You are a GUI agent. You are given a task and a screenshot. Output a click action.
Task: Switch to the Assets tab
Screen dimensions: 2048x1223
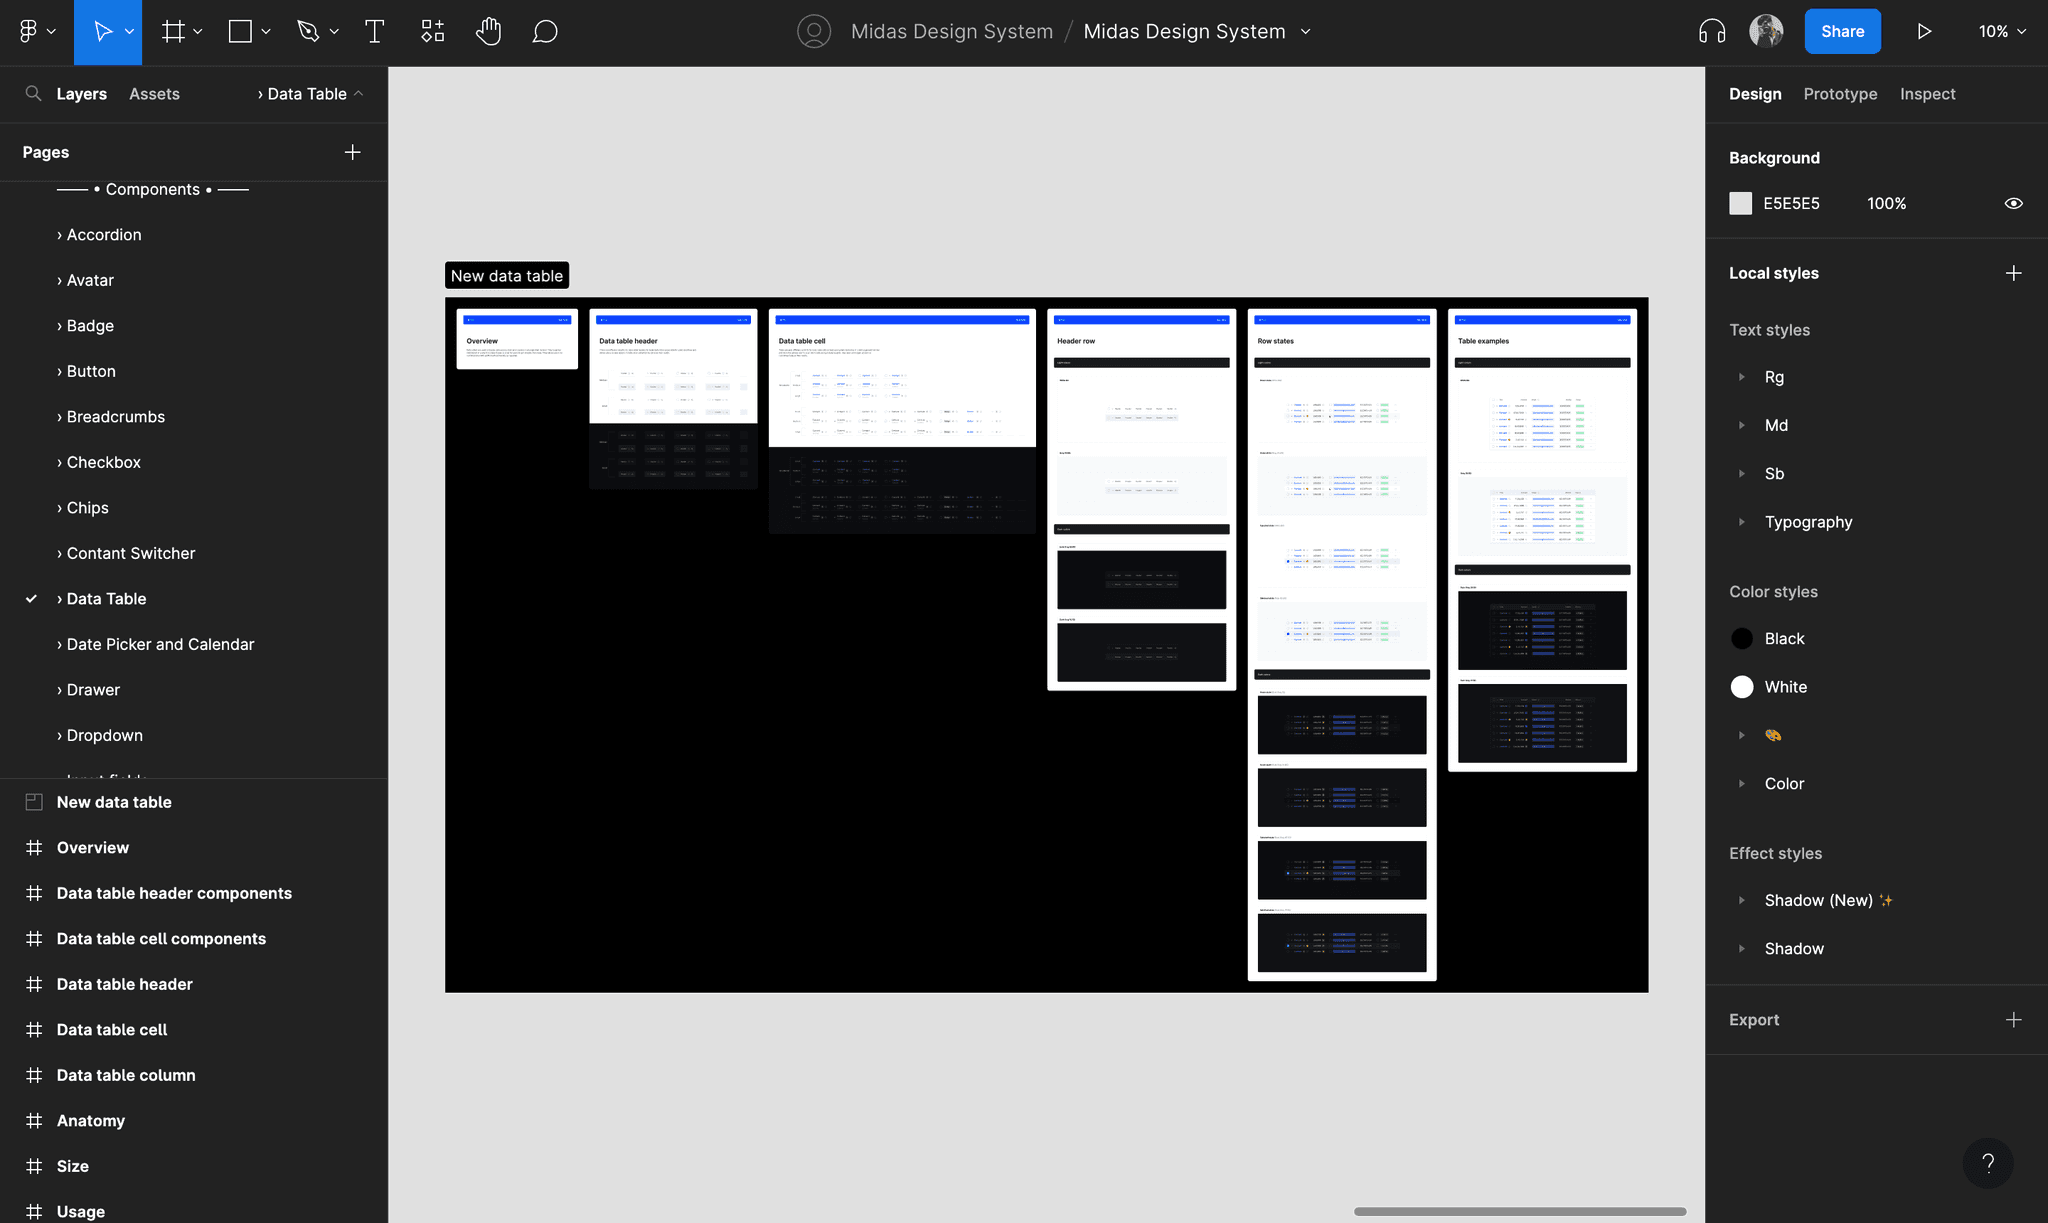154,94
